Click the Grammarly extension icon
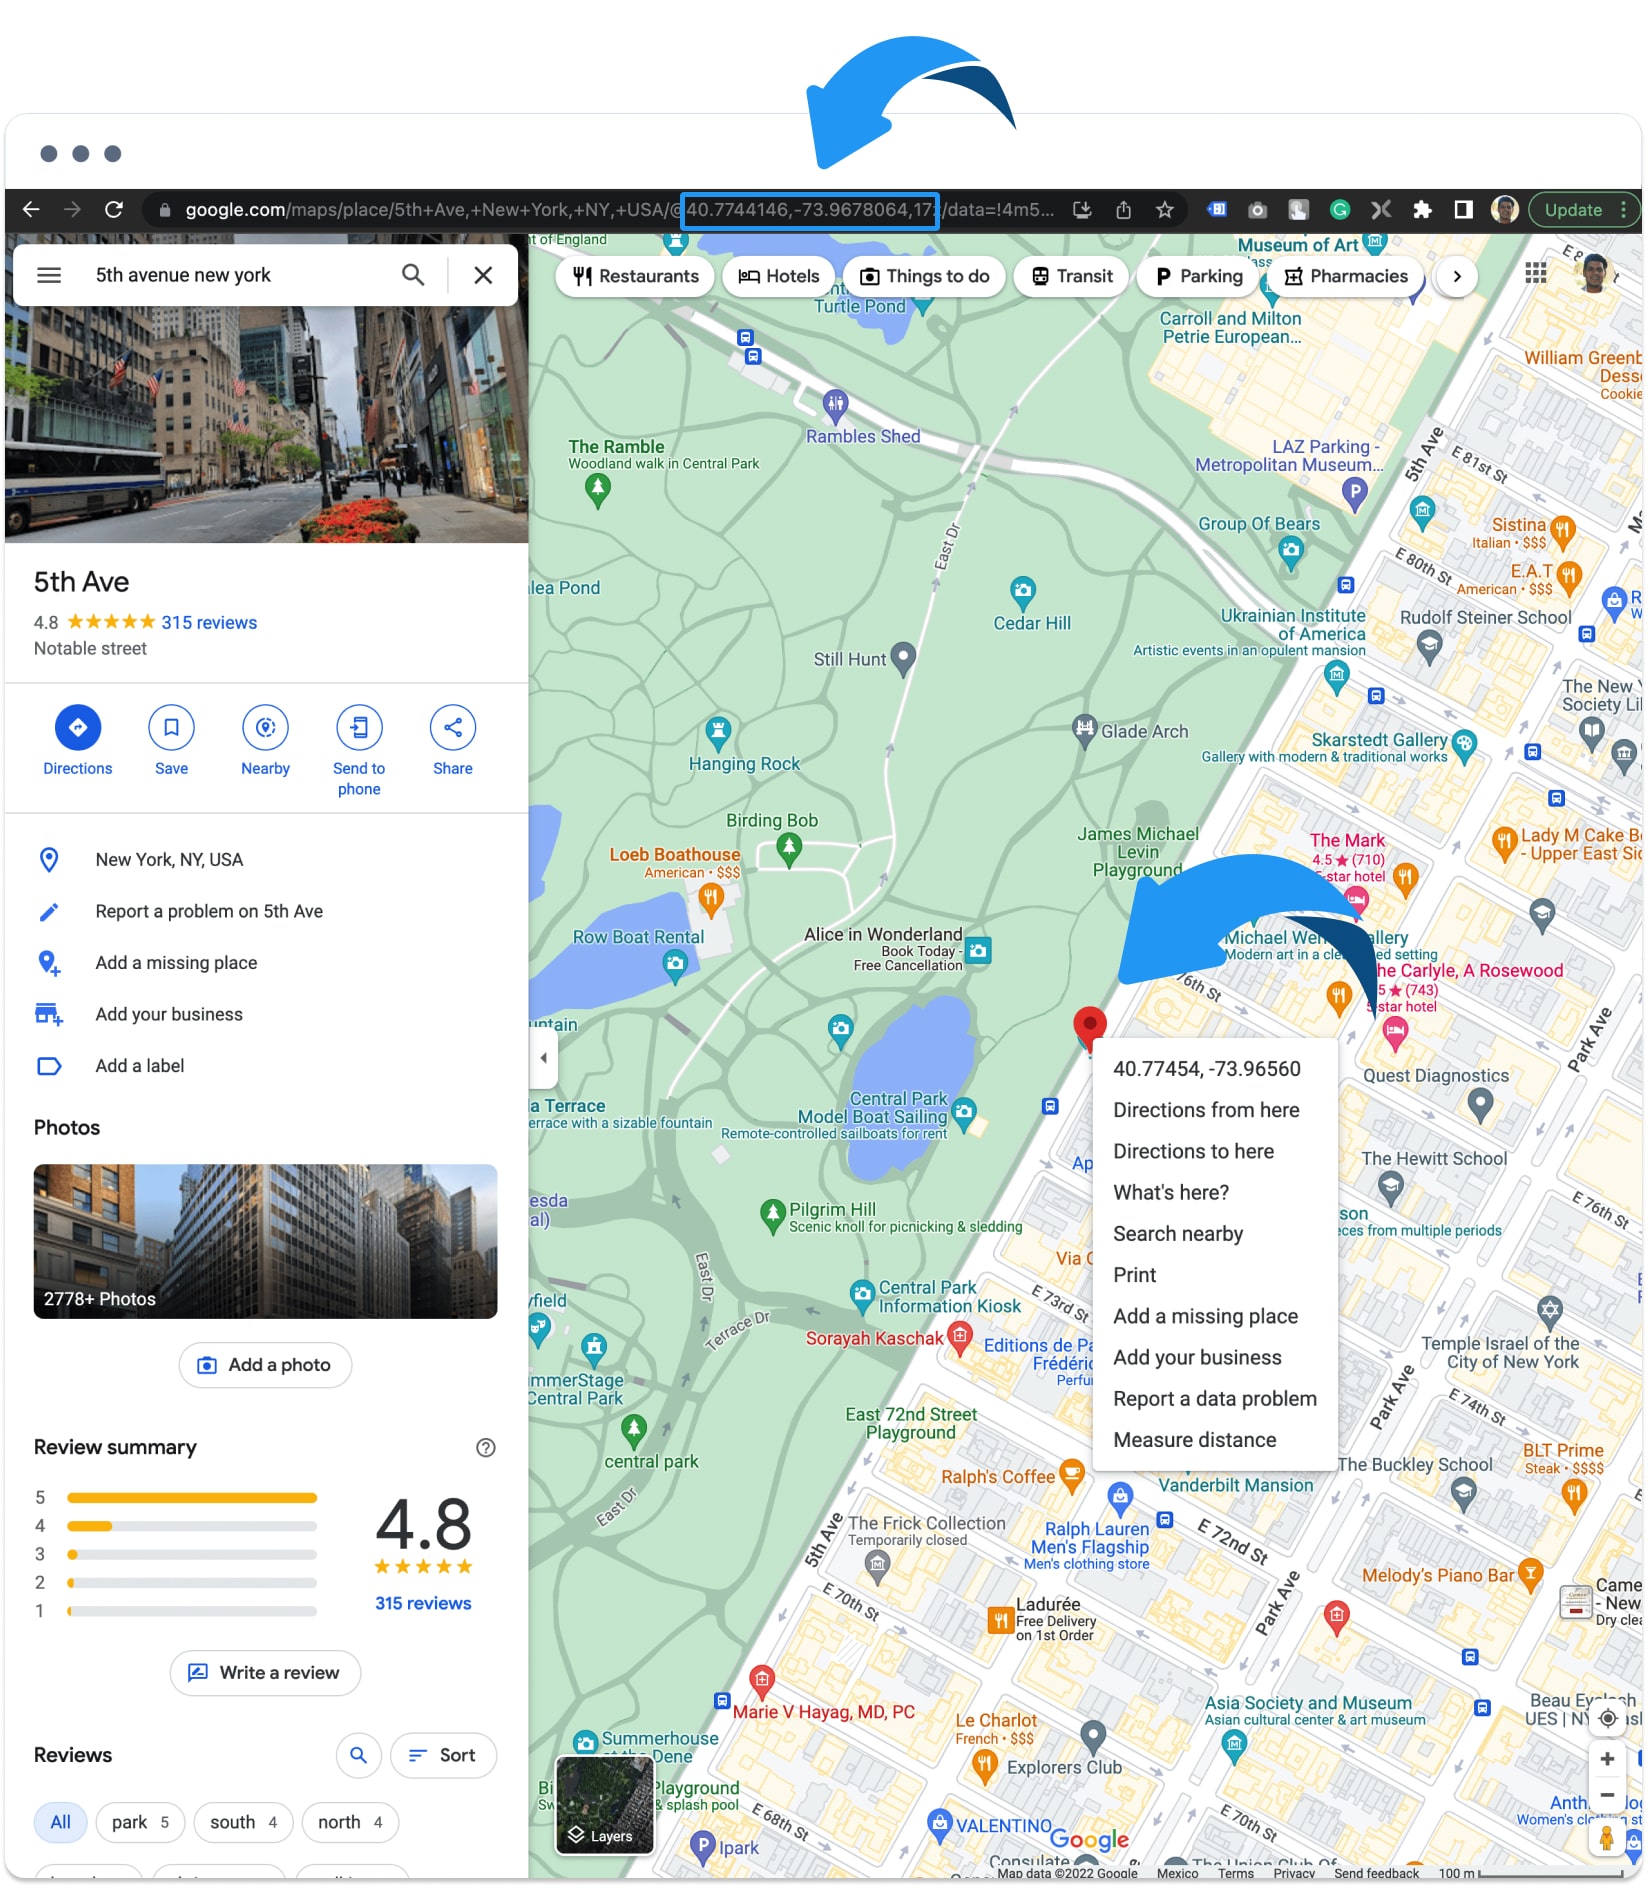Image resolution: width=1648 pixels, height=1885 pixels. (x=1340, y=210)
